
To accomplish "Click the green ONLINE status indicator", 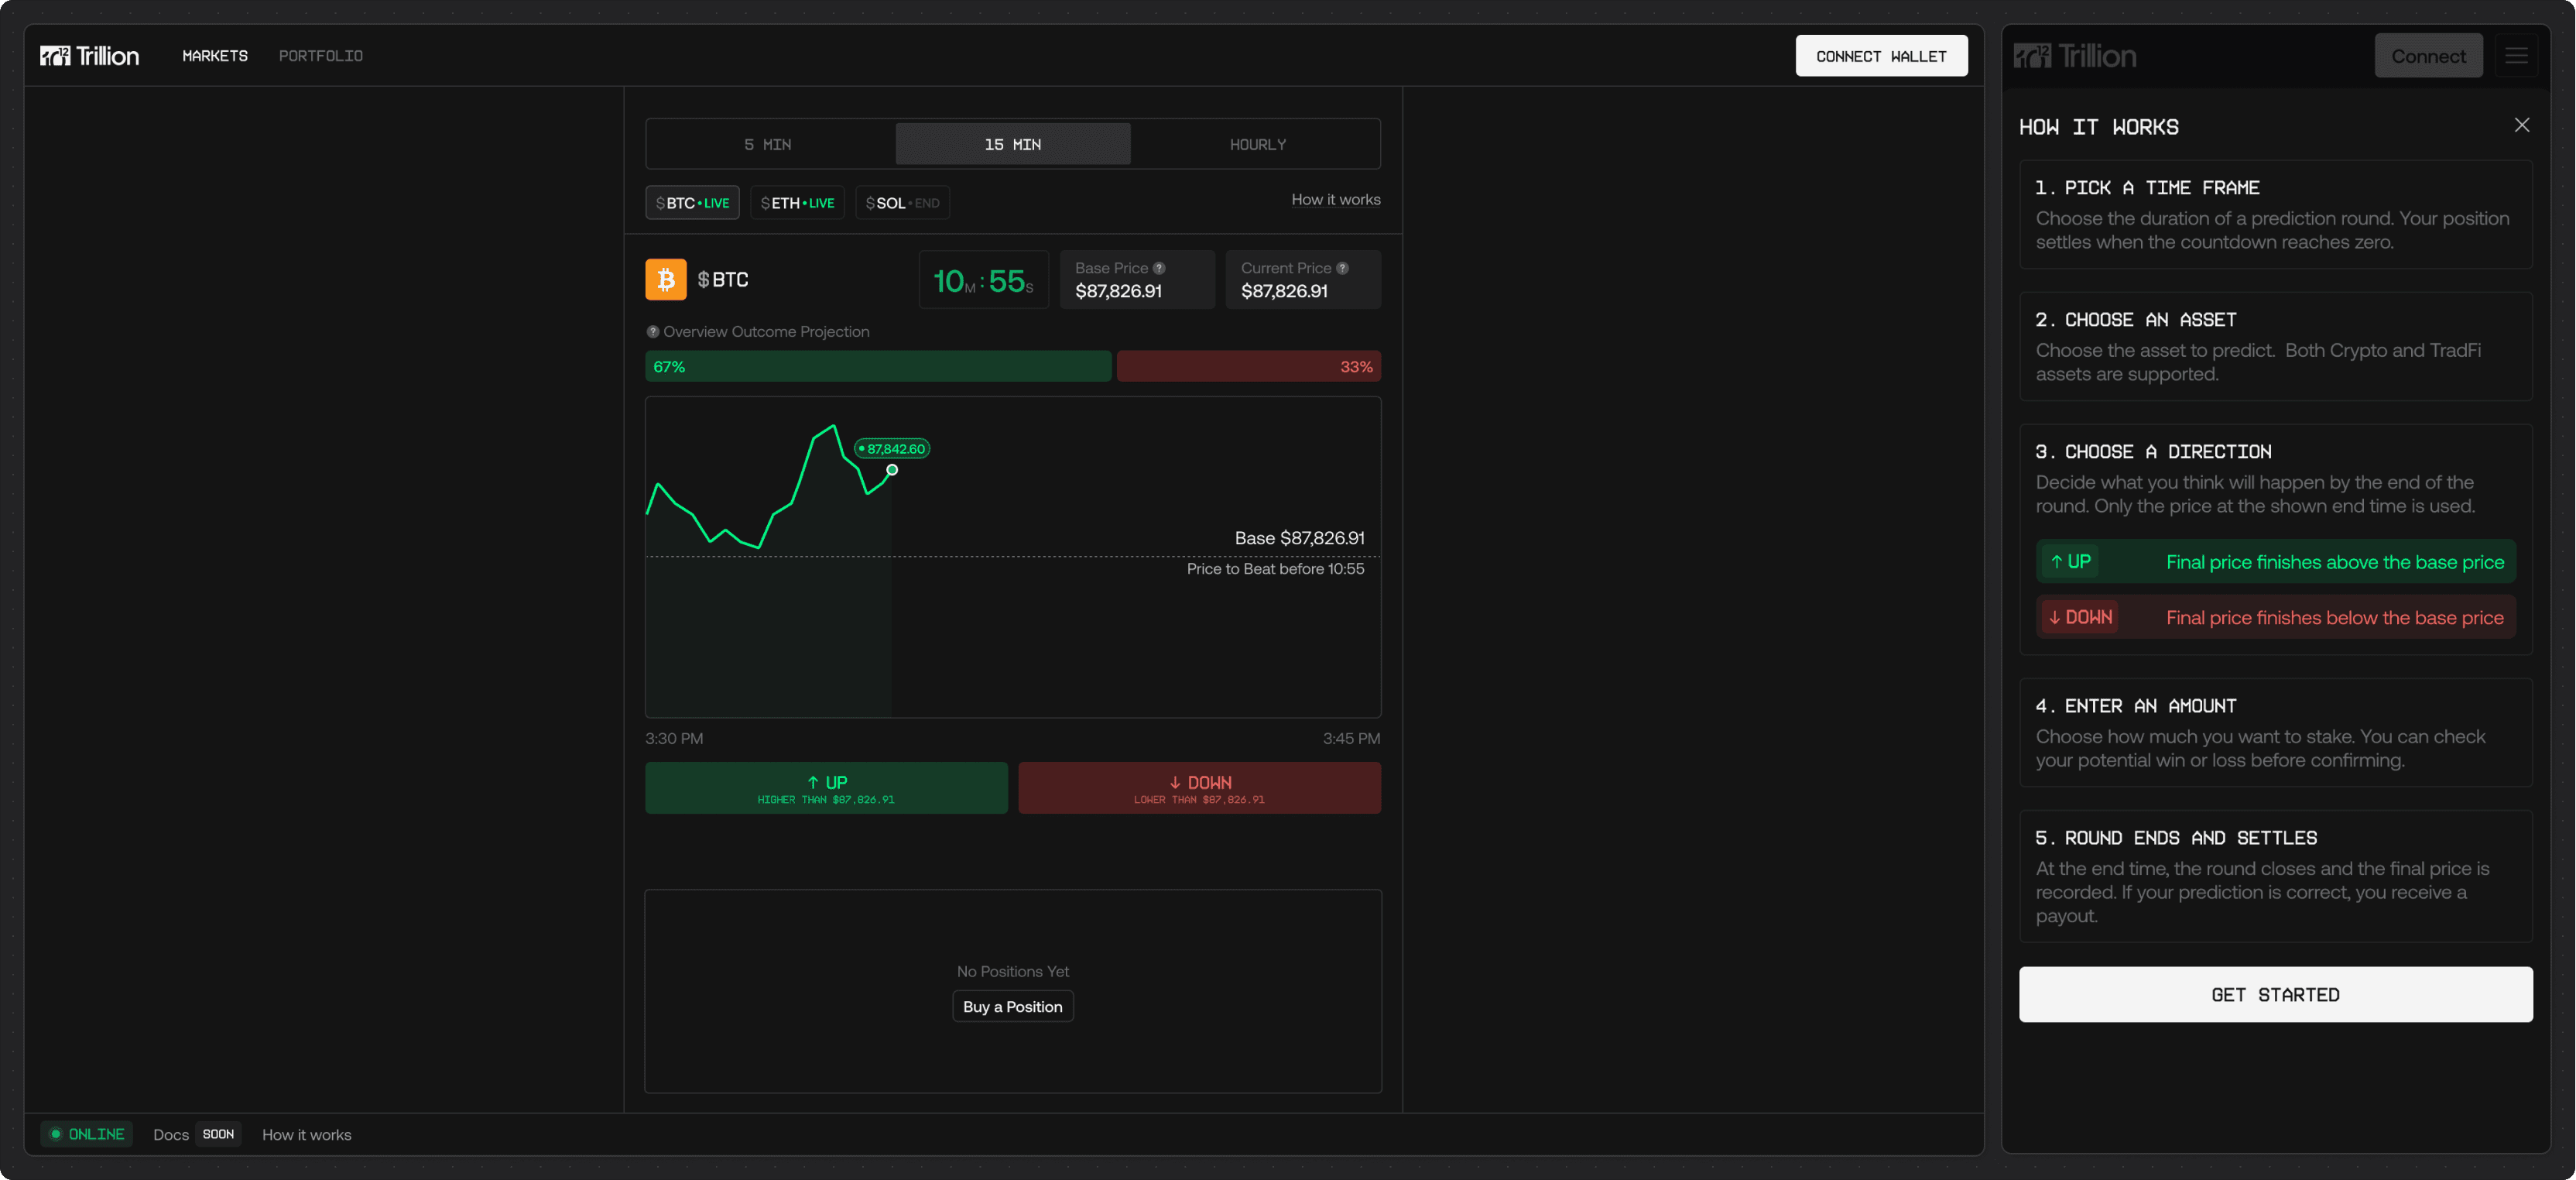I will click(x=87, y=1134).
